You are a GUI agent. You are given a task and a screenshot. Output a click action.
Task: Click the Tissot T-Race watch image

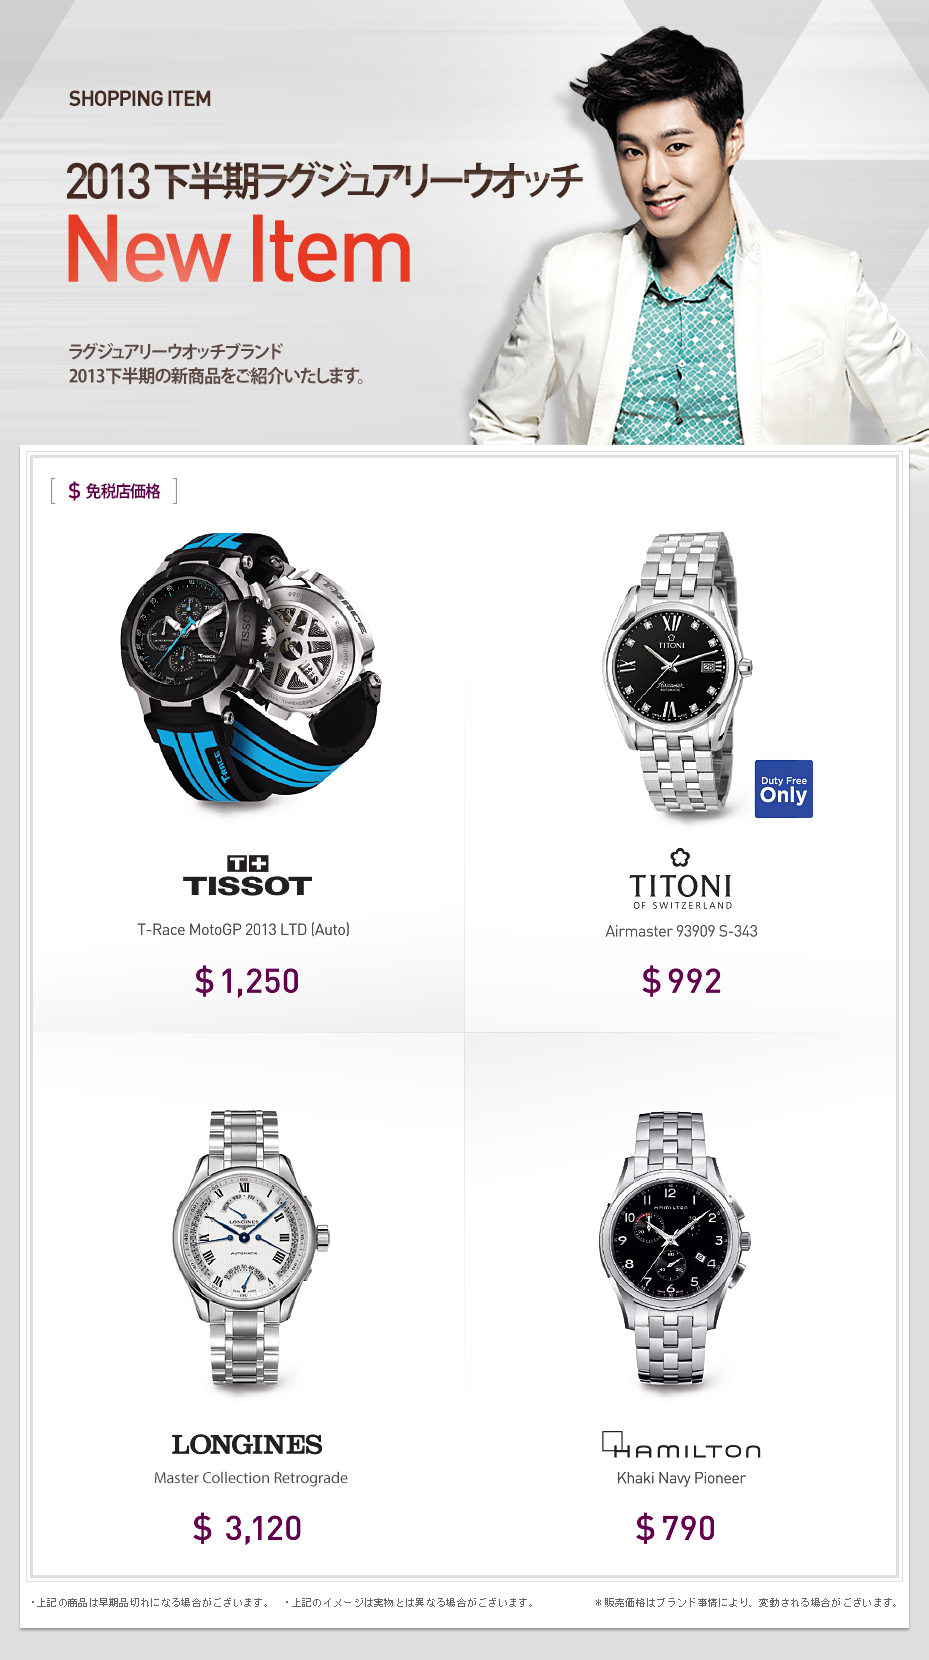pyautogui.click(x=250, y=667)
